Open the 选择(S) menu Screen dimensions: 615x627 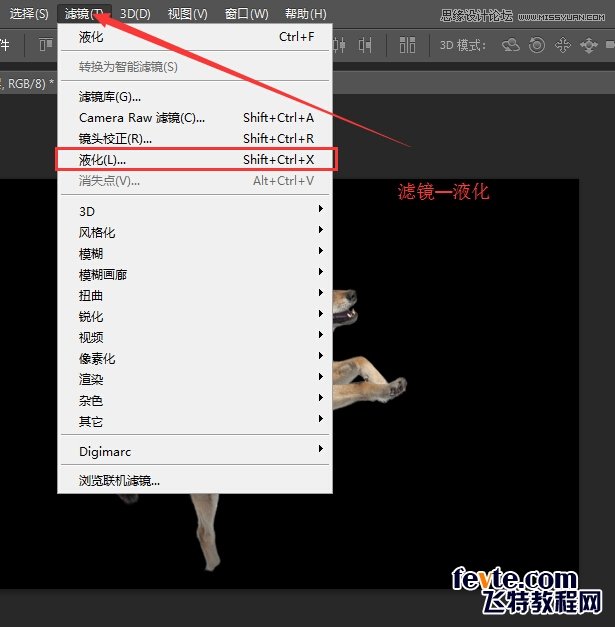click(x=29, y=14)
